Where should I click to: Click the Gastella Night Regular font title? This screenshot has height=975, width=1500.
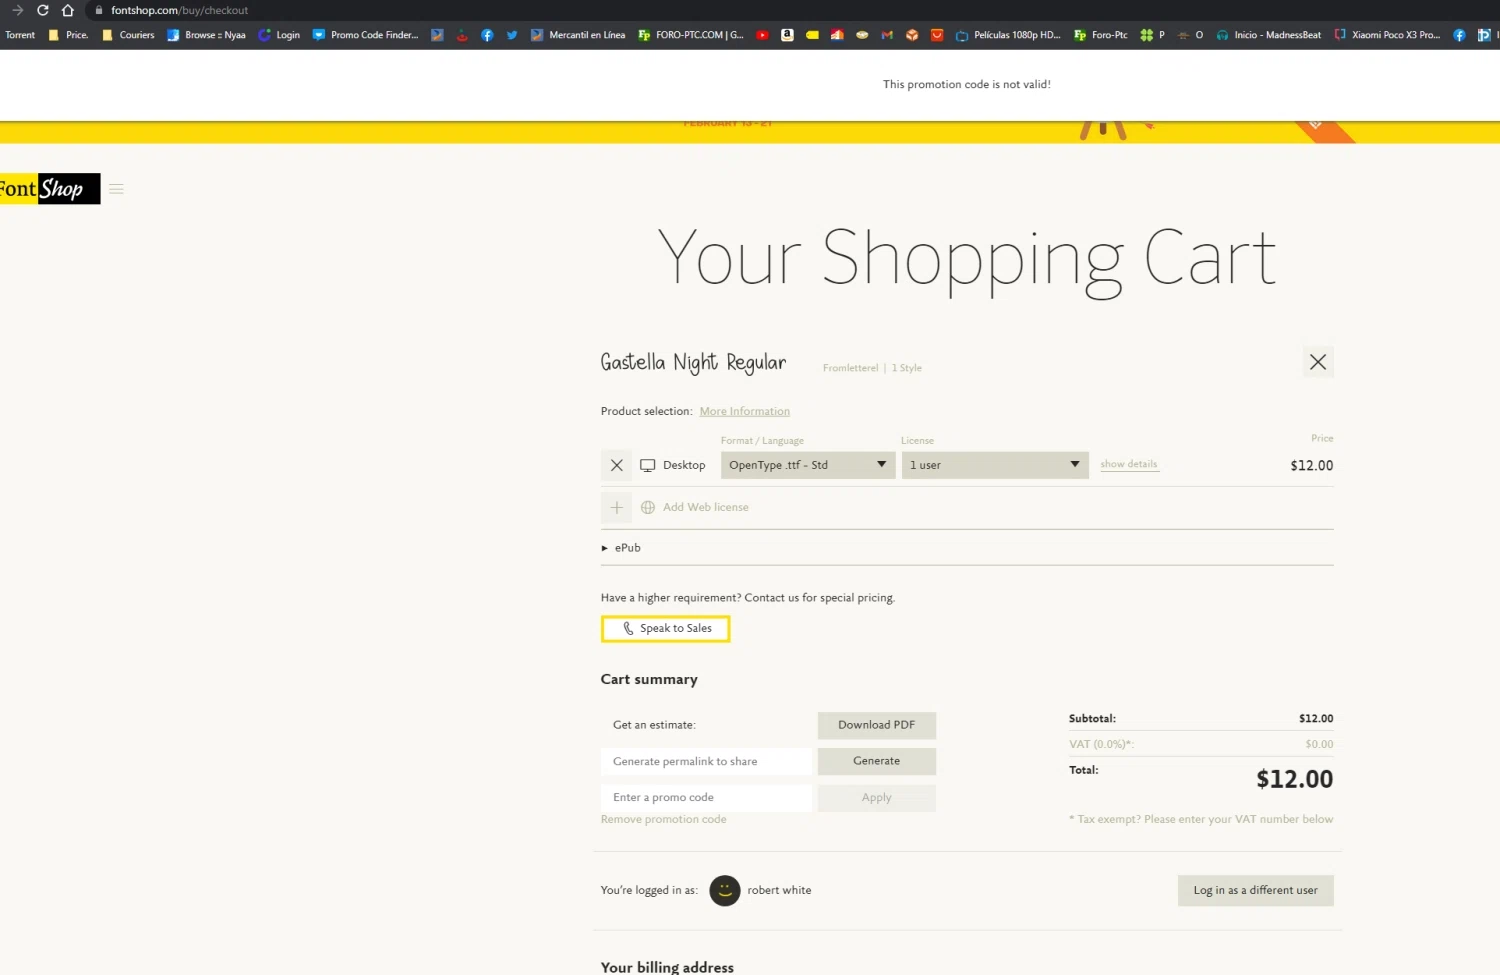[x=694, y=362]
